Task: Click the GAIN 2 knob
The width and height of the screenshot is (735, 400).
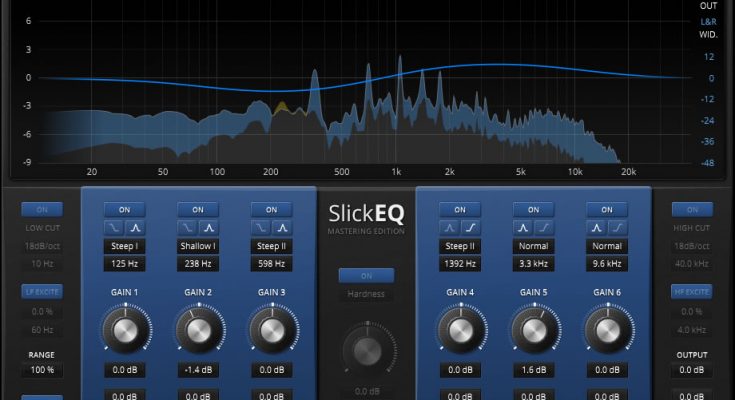Action: [x=198, y=327]
